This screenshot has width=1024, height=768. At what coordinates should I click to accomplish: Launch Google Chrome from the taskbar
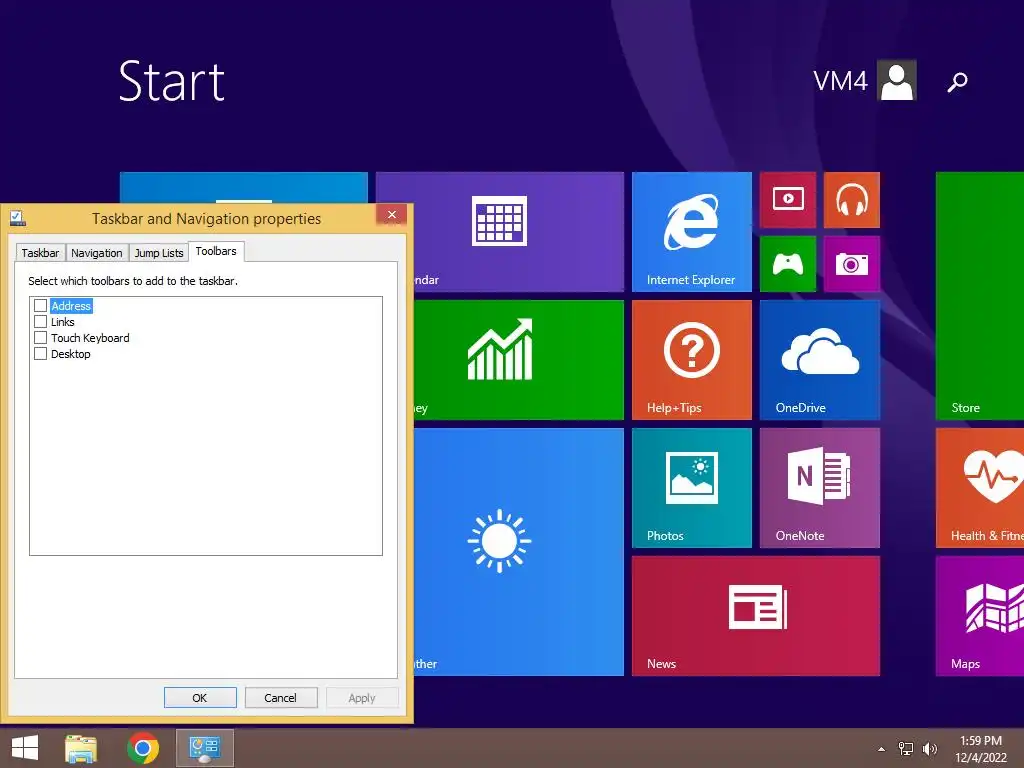143,748
